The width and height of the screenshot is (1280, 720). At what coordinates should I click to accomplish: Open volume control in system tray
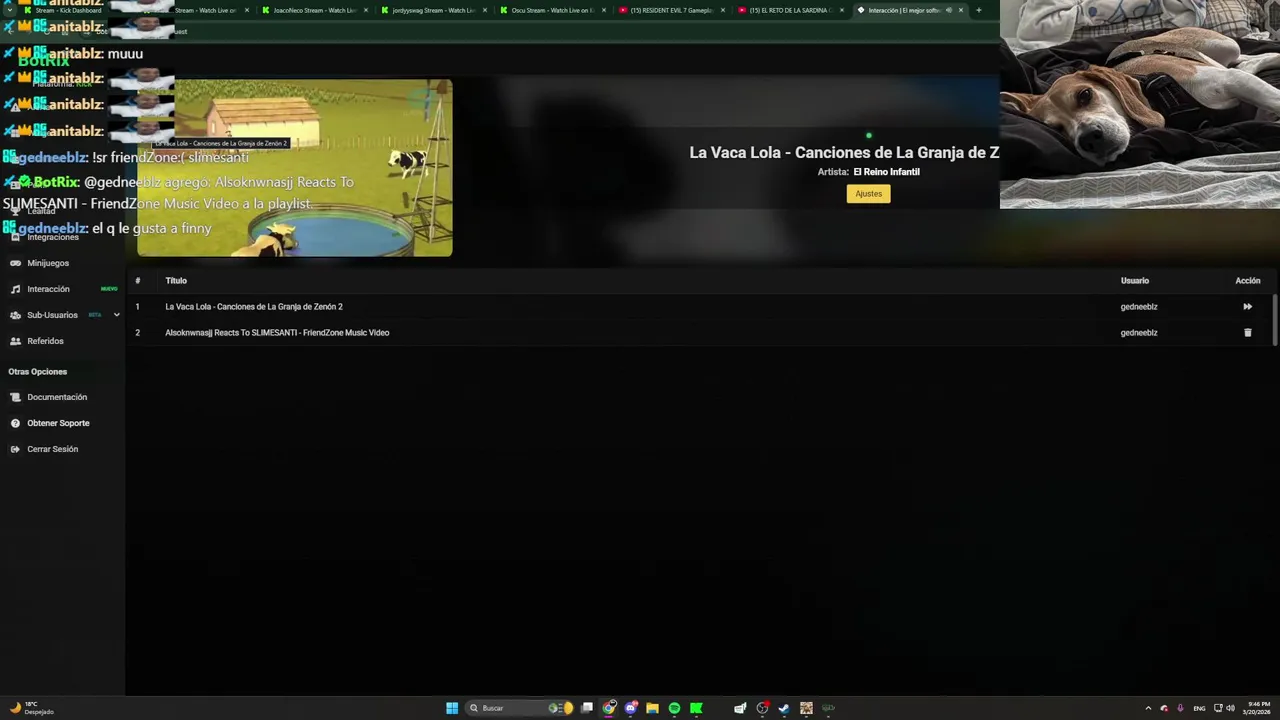(x=1230, y=708)
